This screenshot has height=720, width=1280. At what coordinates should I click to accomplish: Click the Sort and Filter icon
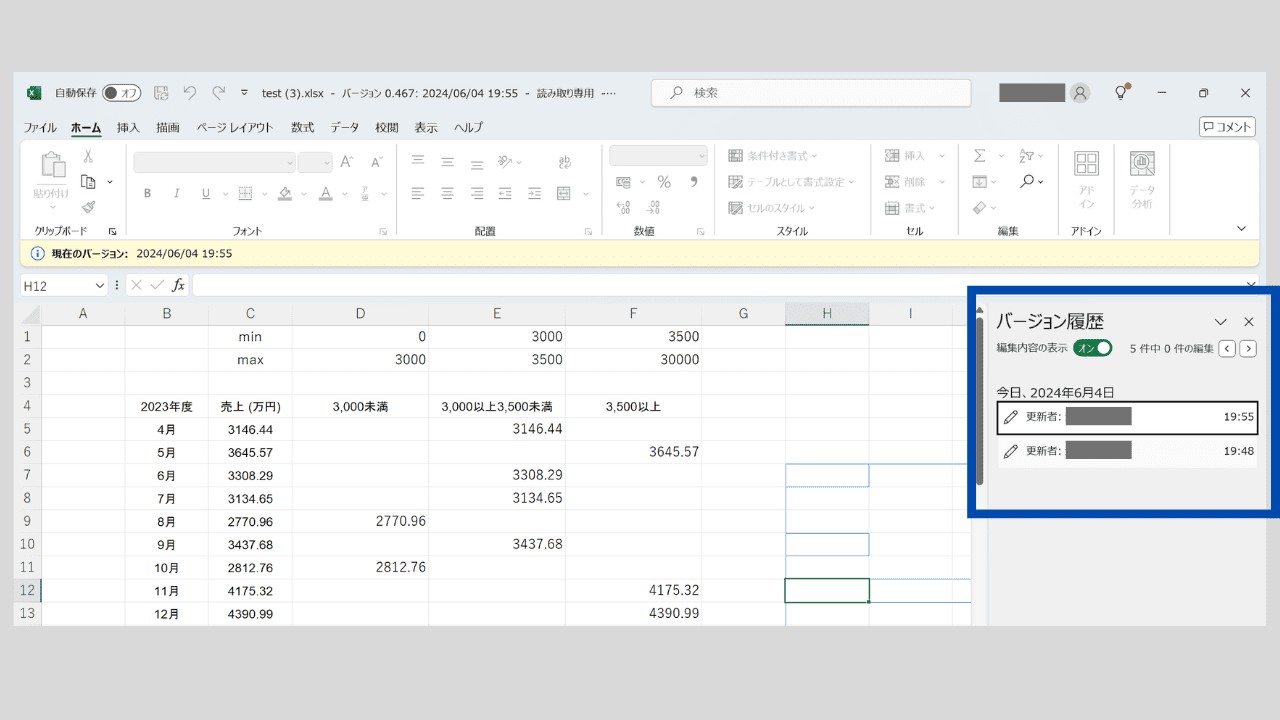[1026, 156]
